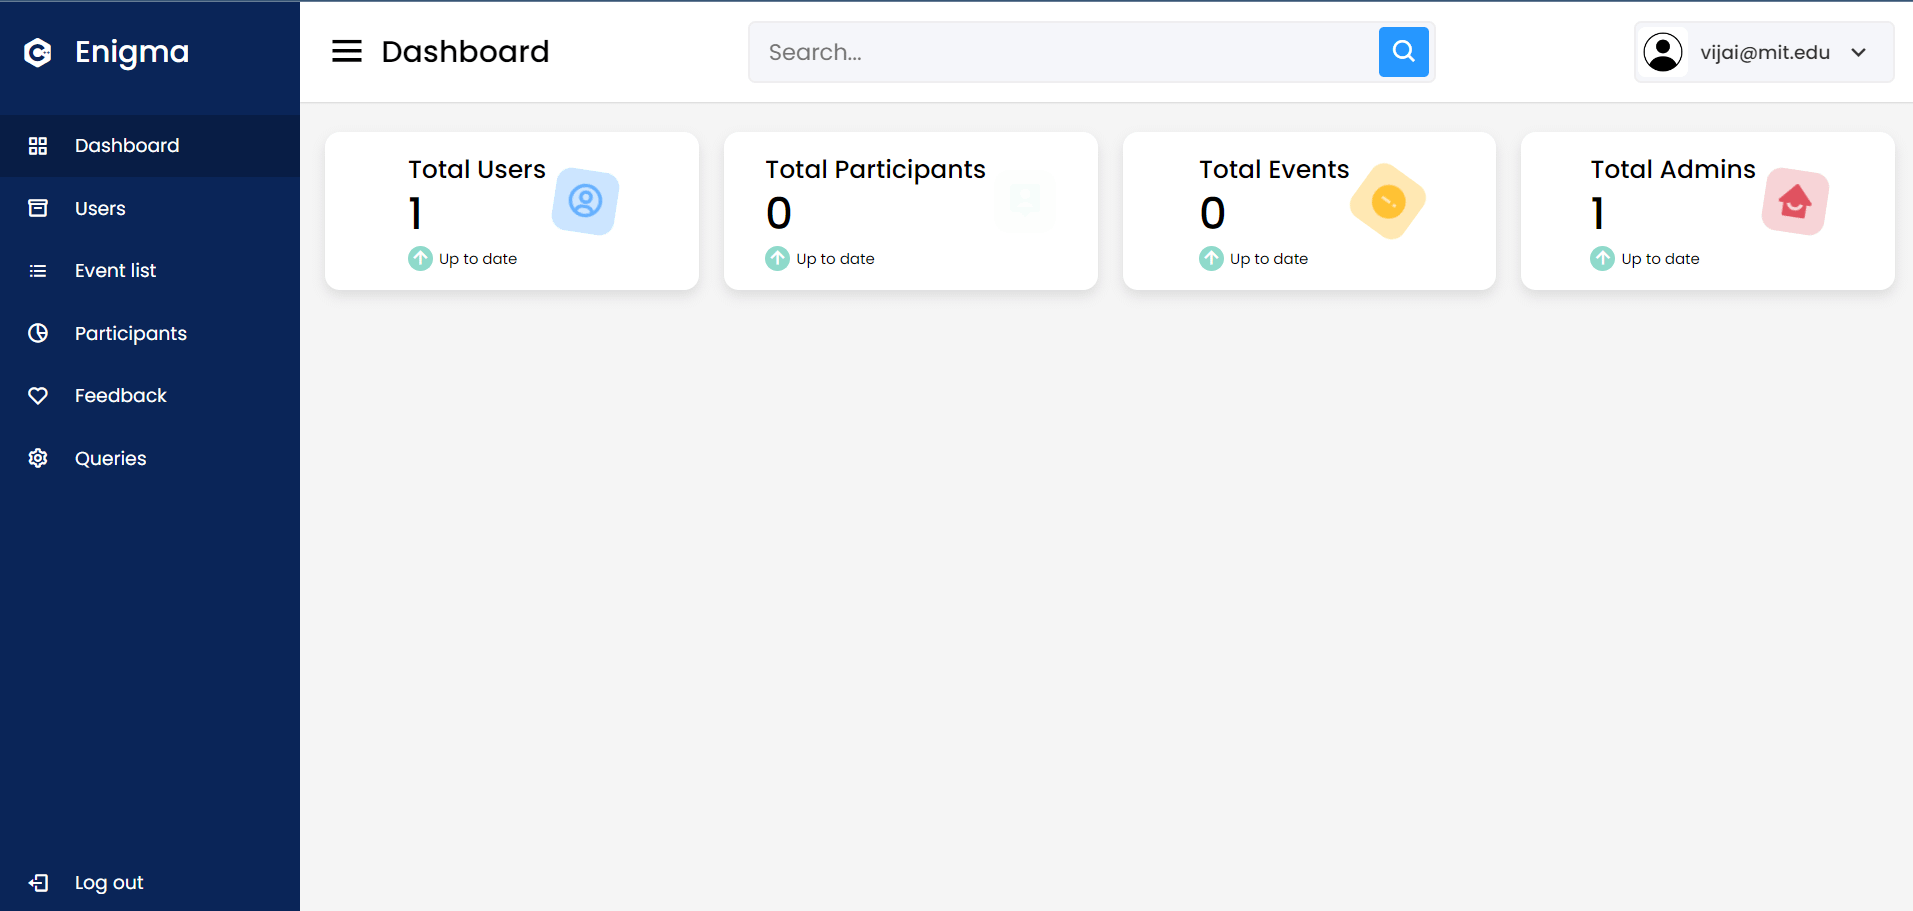1913x911 pixels.
Task: Click the Queries gear icon
Action: pos(38,459)
